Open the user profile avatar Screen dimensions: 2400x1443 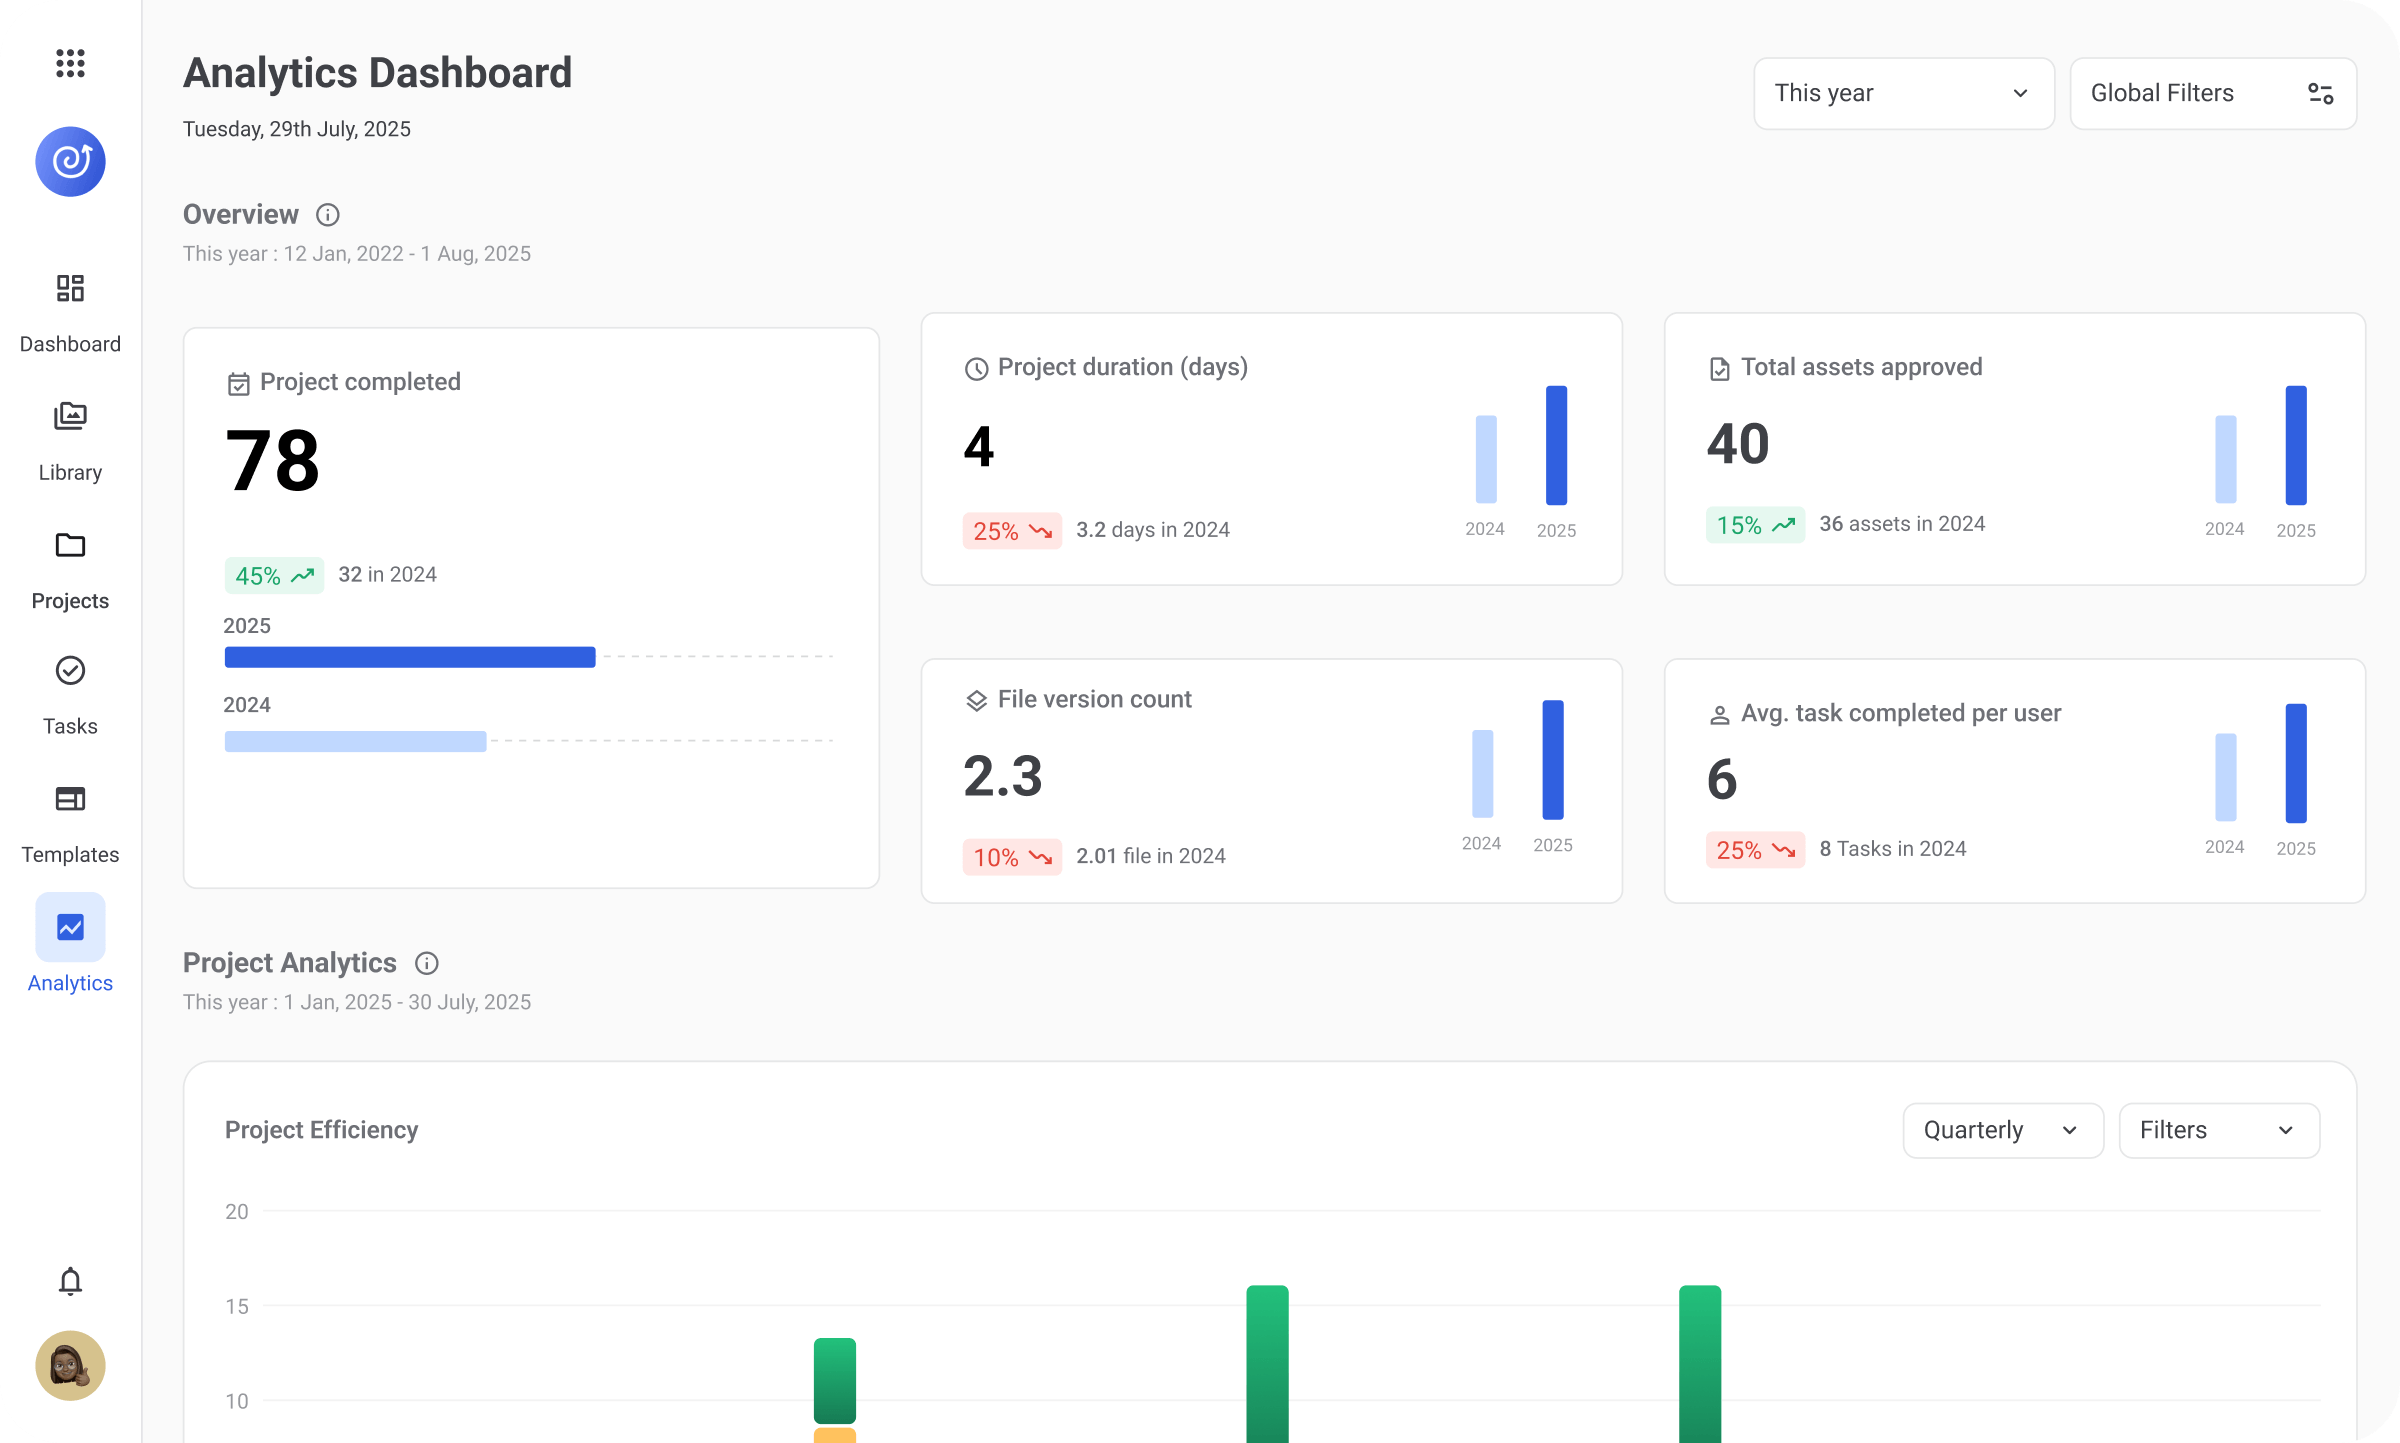click(x=70, y=1365)
